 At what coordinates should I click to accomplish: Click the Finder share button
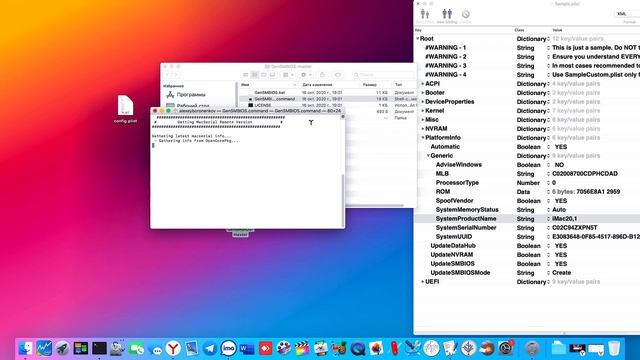pyautogui.click(x=322, y=75)
